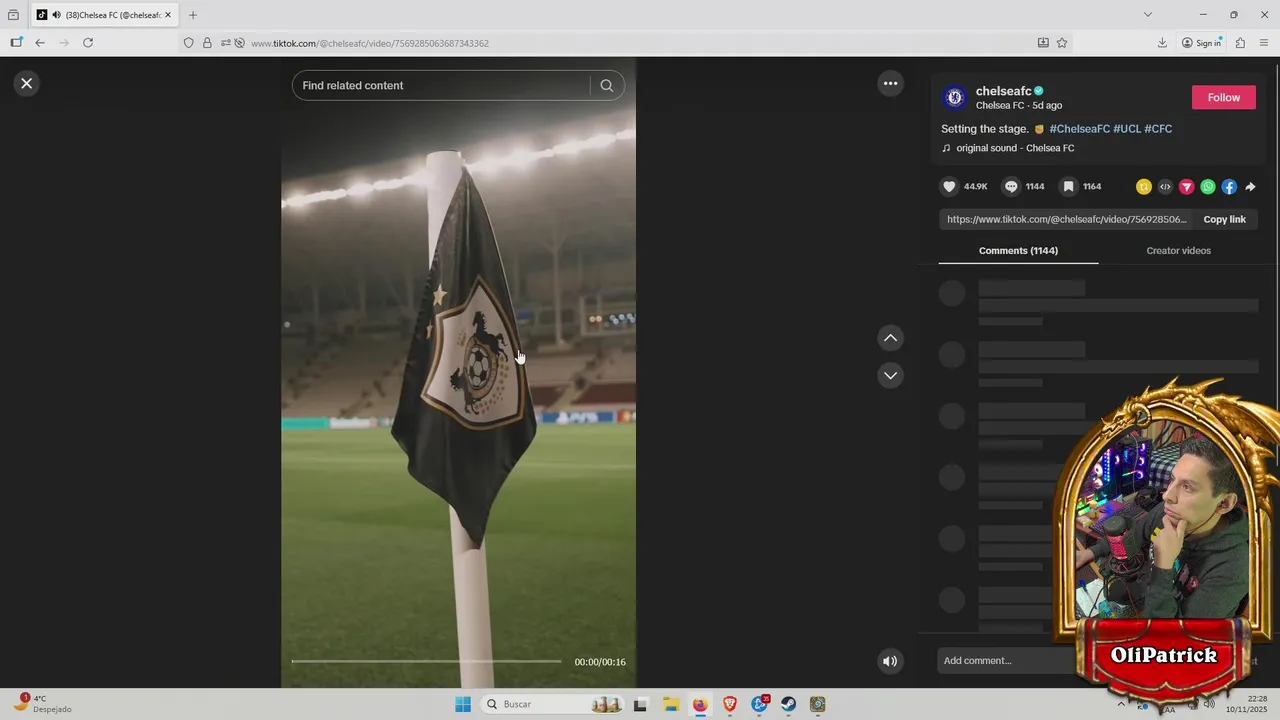Click the video timestamp 00:00/00:16
The image size is (1280, 720).
tap(600, 662)
